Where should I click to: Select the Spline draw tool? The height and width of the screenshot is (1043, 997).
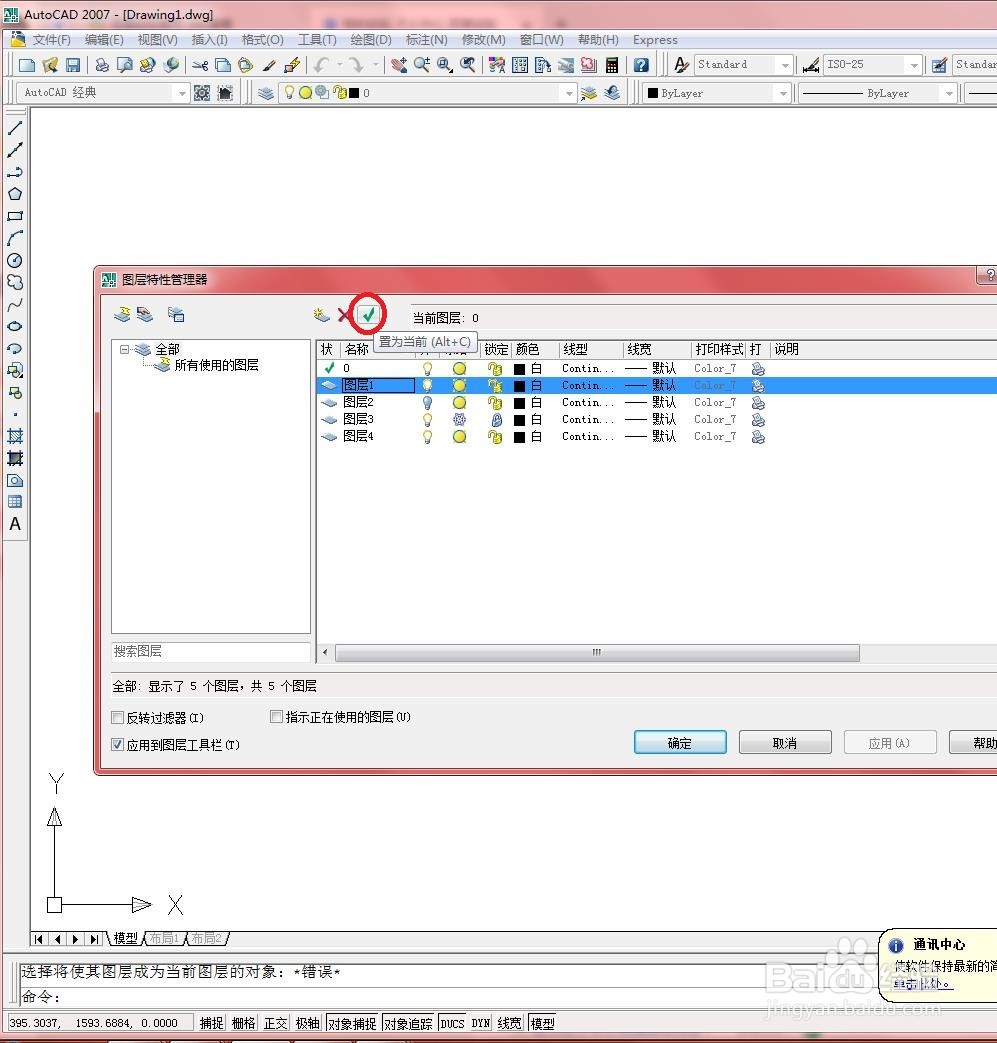pos(15,305)
